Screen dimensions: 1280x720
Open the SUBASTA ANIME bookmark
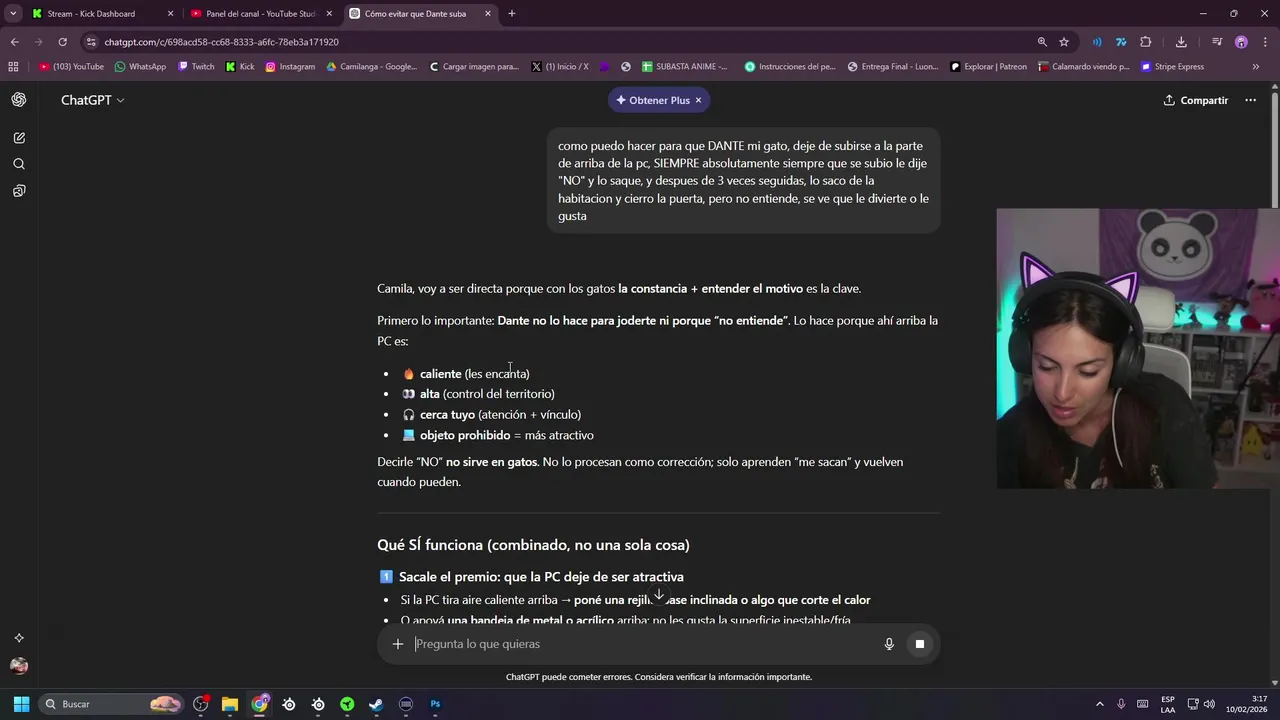point(685,67)
